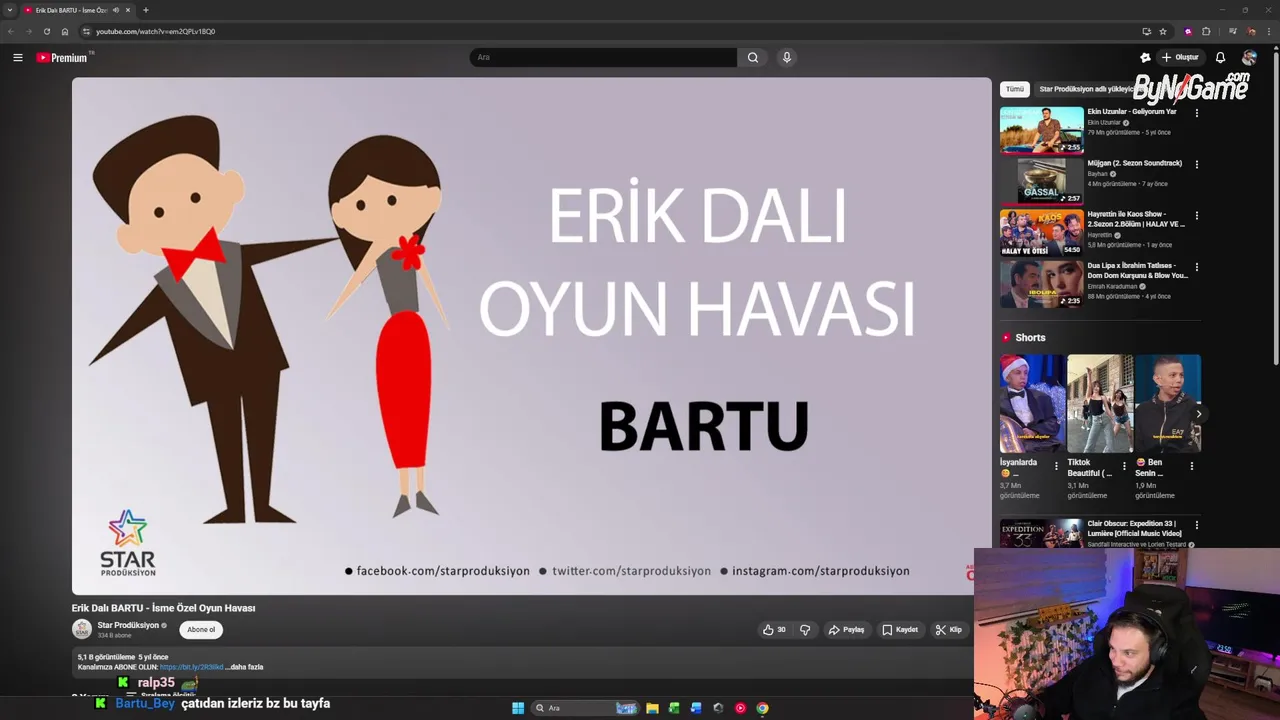1280x720 pixels.
Task: Click the Windows taskbar search box
Action: [x=586, y=708]
